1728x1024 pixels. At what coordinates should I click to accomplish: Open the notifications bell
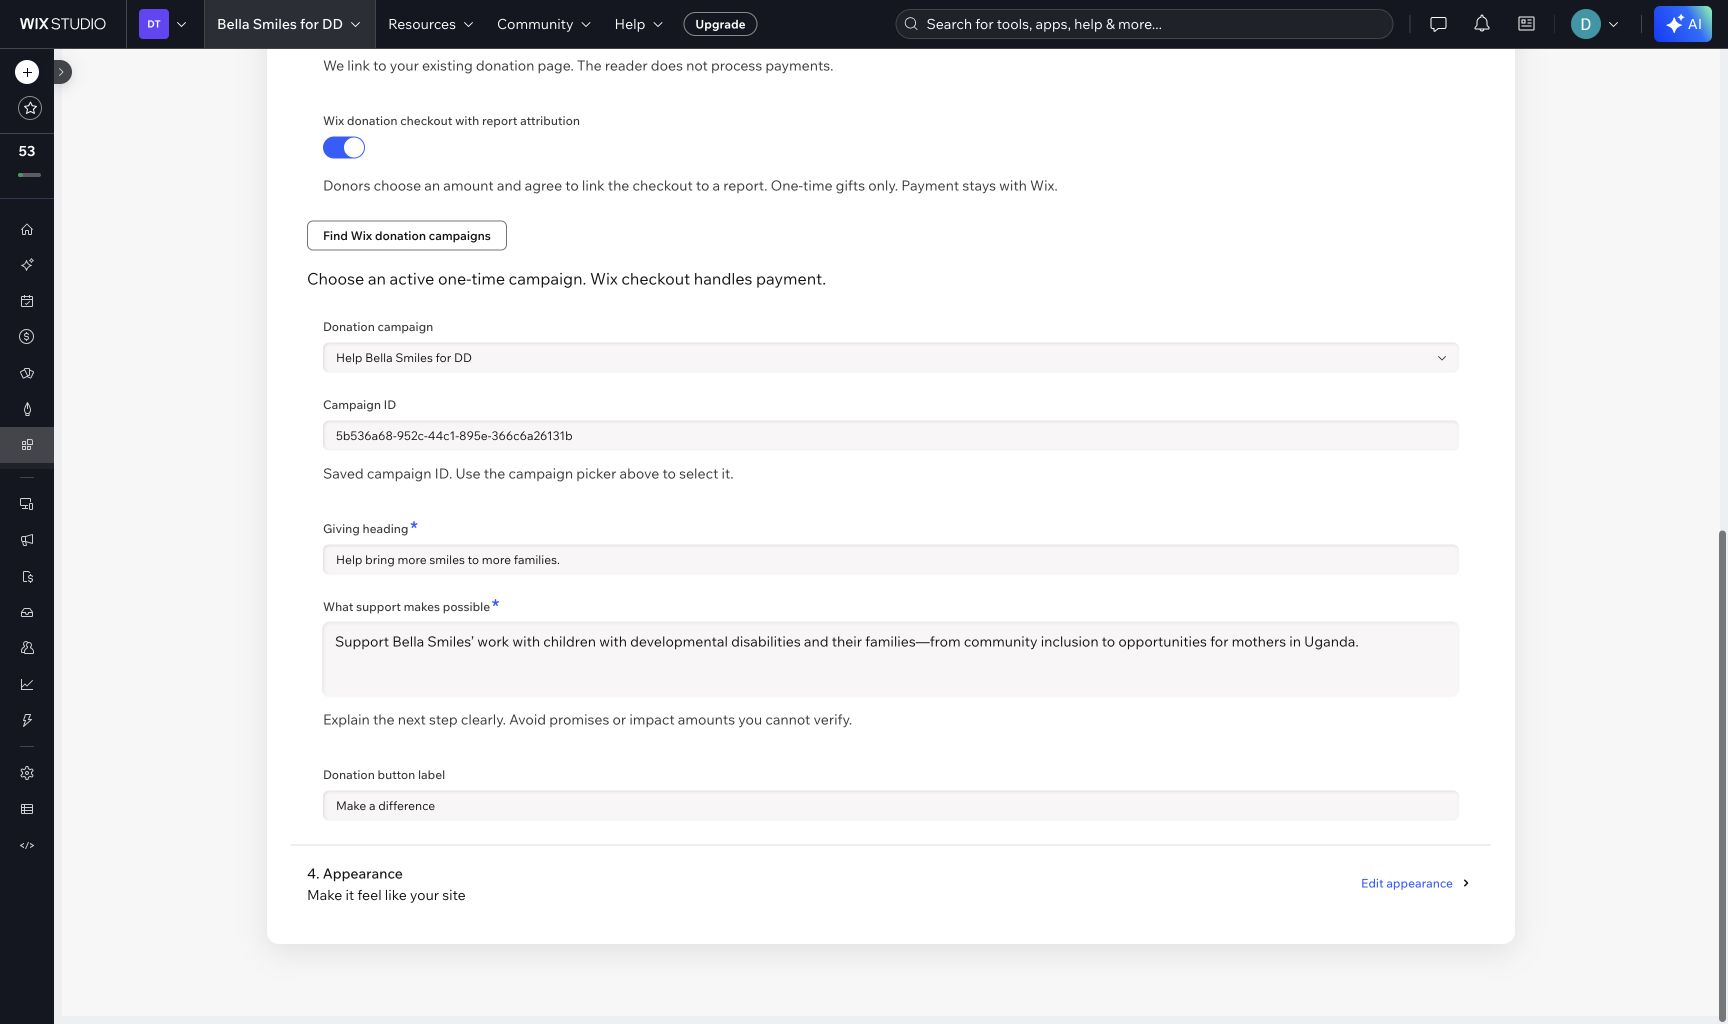coord(1482,24)
